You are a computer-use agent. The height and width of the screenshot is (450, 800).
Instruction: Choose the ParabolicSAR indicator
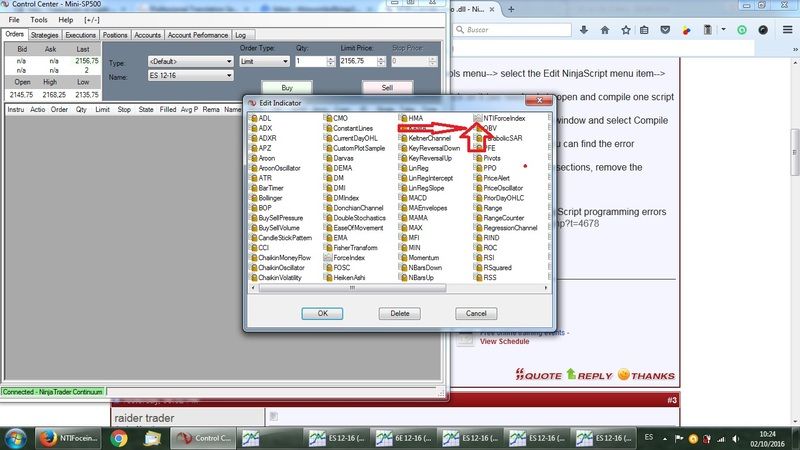coord(504,138)
